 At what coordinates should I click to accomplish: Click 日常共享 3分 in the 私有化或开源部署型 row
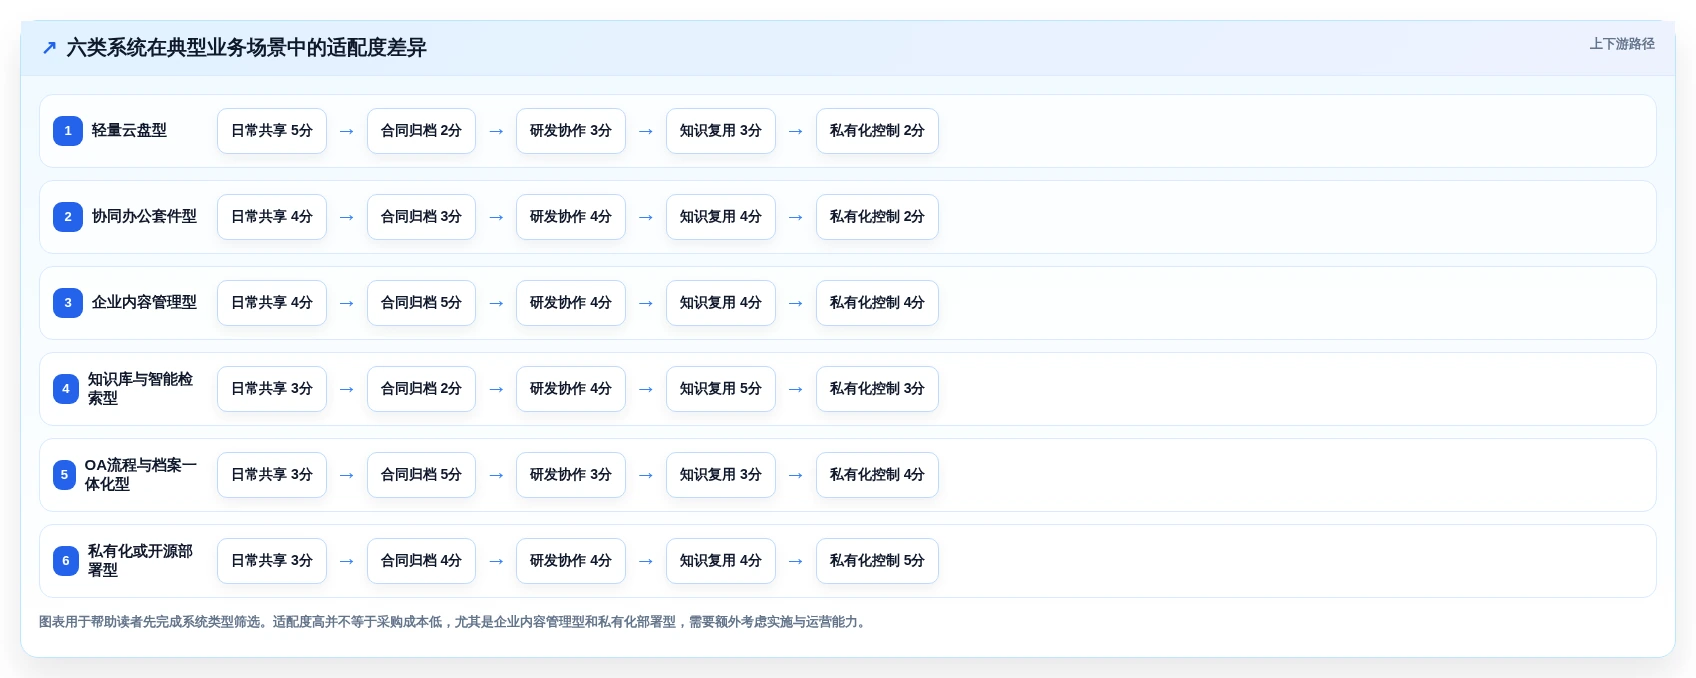click(272, 561)
